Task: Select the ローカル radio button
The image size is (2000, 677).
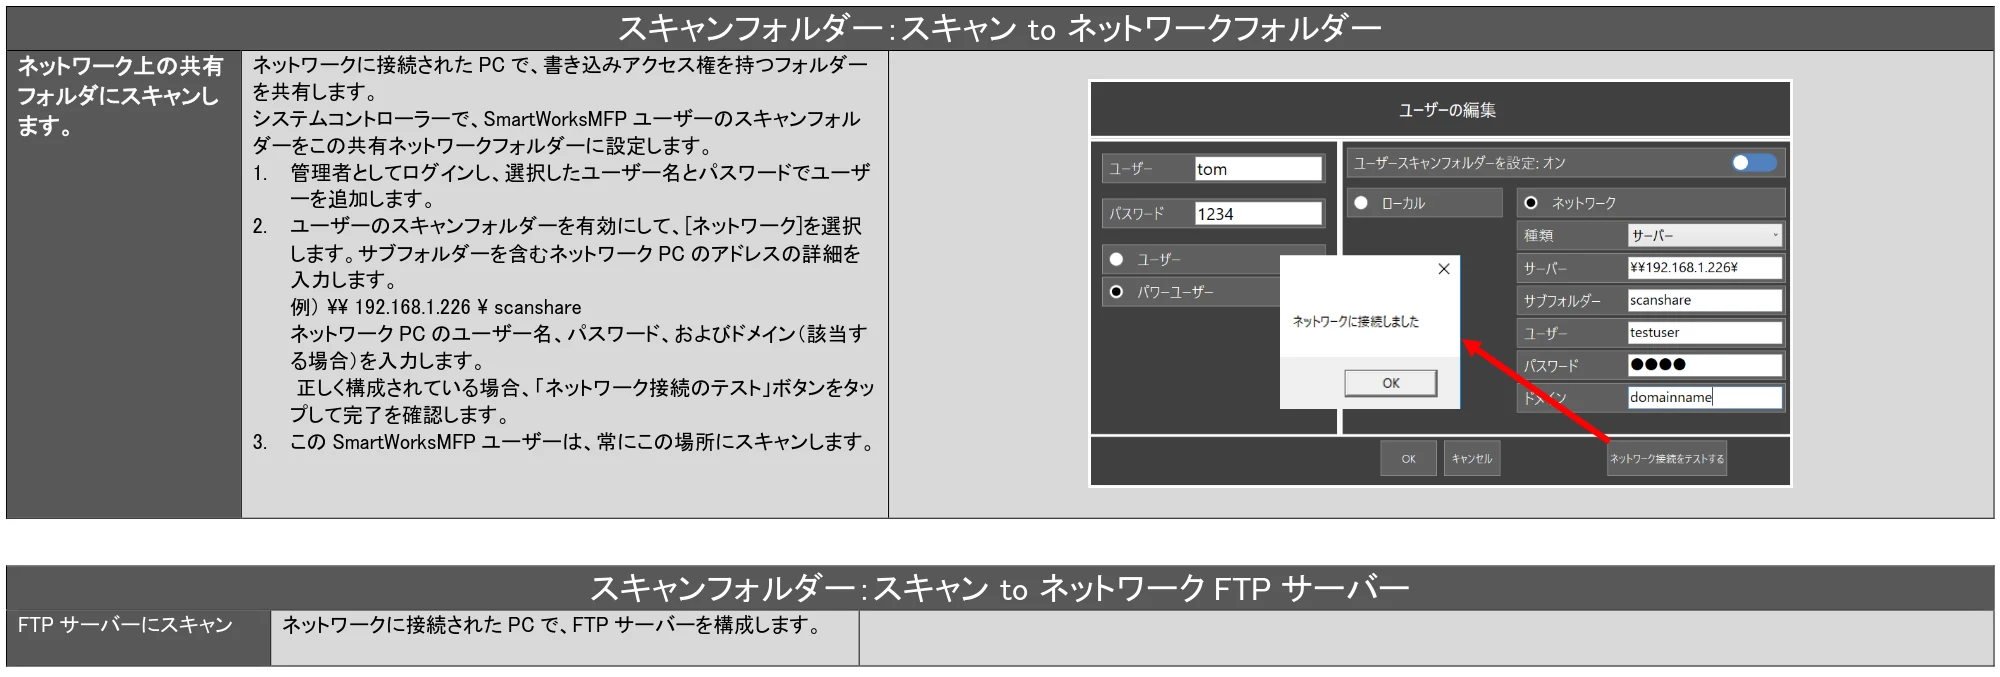Action: [1361, 203]
